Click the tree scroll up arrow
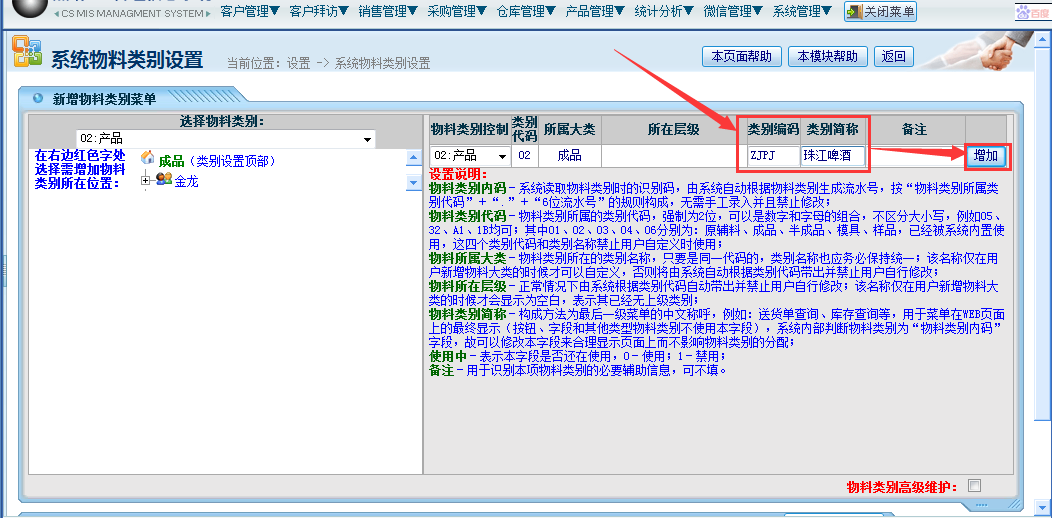This screenshot has height=518, width=1052. click(x=414, y=160)
